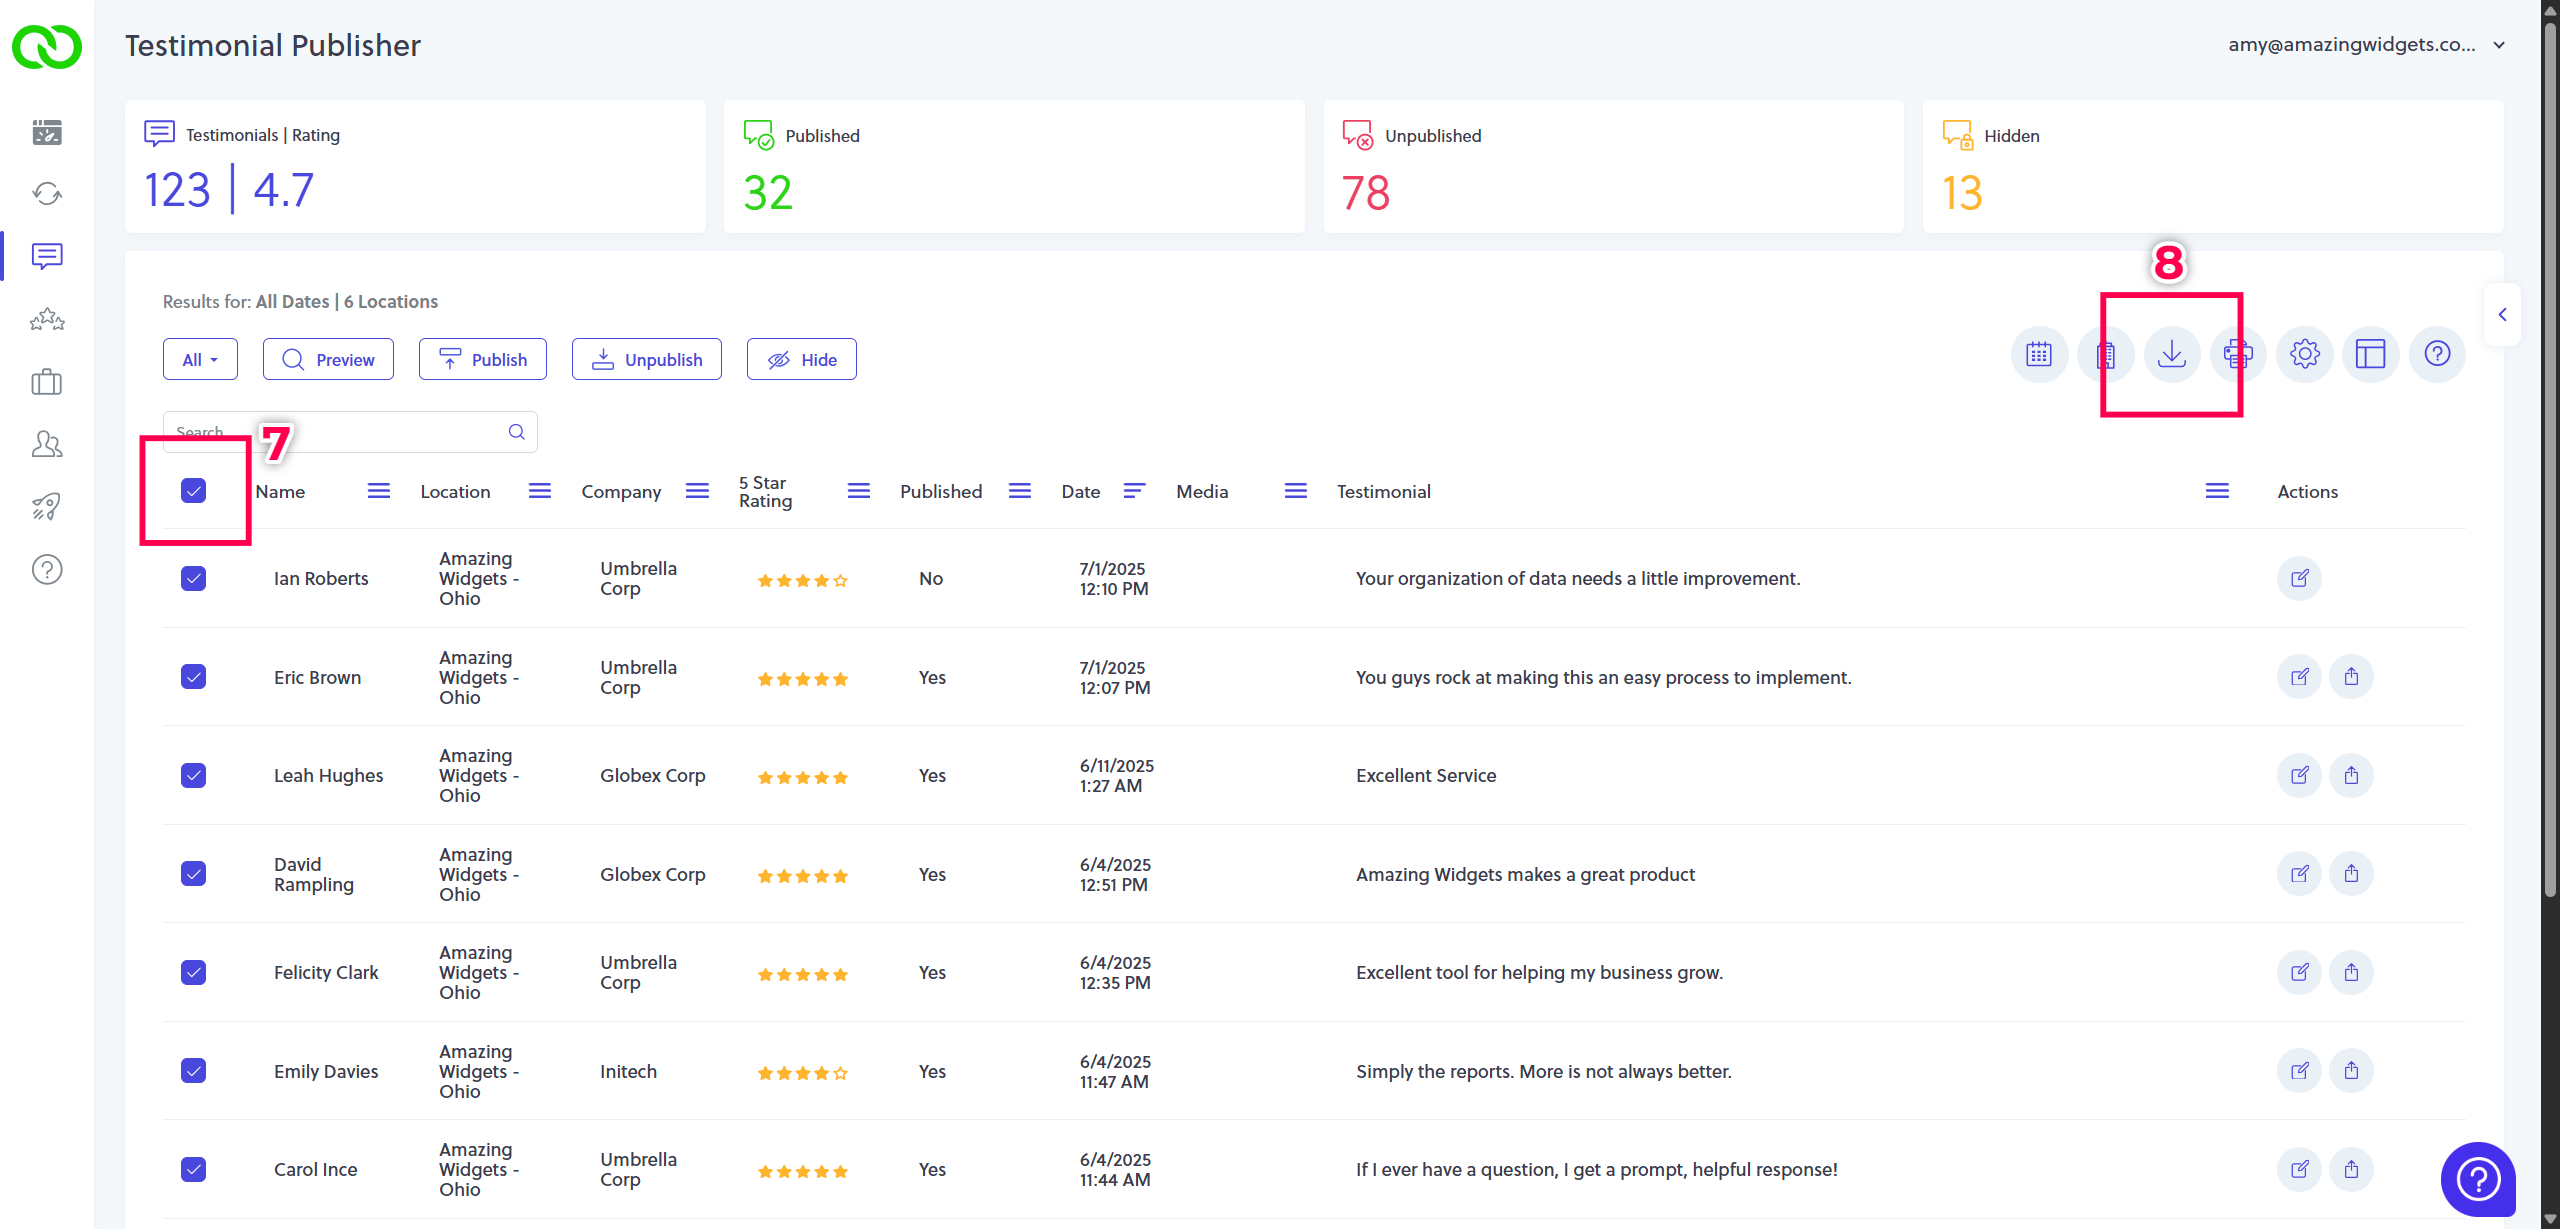Open the rocket icon in sidebar
Viewport: 2560px width, 1229px height.
pyautogui.click(x=47, y=507)
